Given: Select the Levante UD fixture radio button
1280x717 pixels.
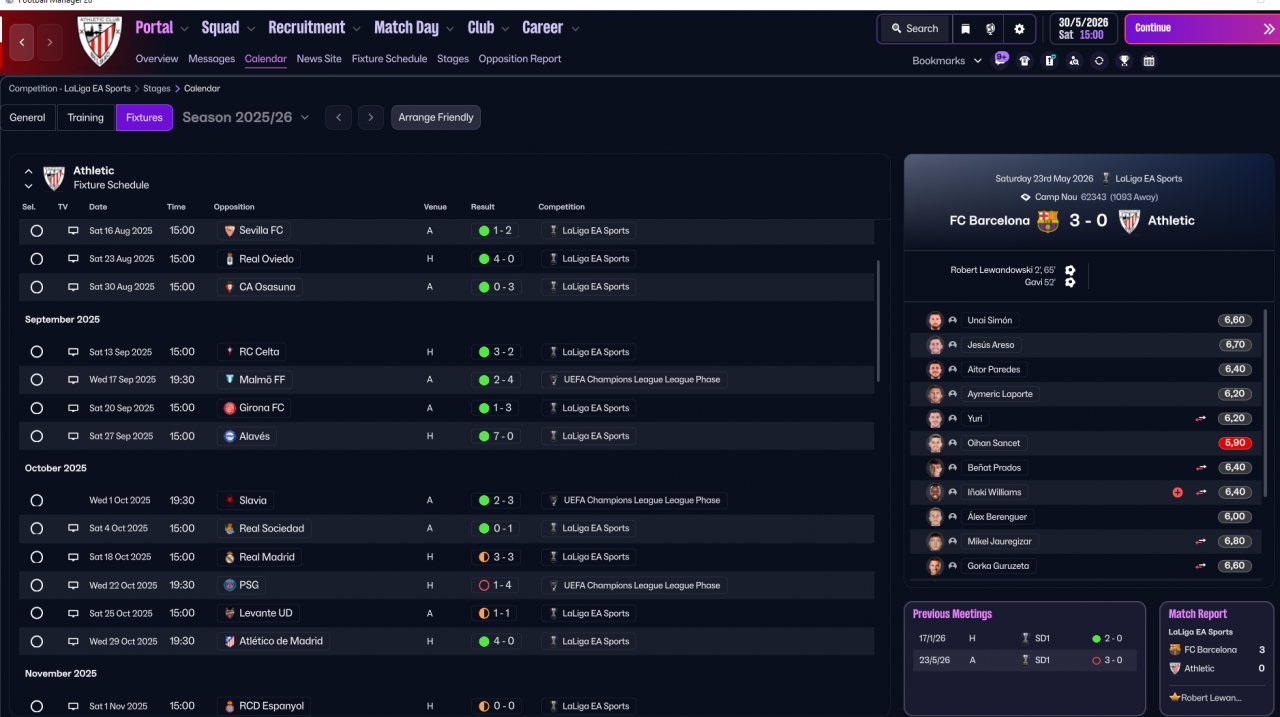Looking at the screenshot, I should [37, 613].
